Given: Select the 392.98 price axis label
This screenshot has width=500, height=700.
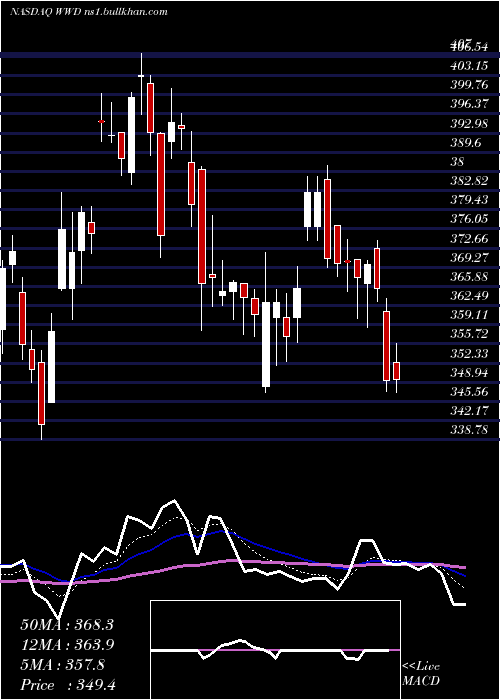Looking at the screenshot, I should click(x=469, y=123).
